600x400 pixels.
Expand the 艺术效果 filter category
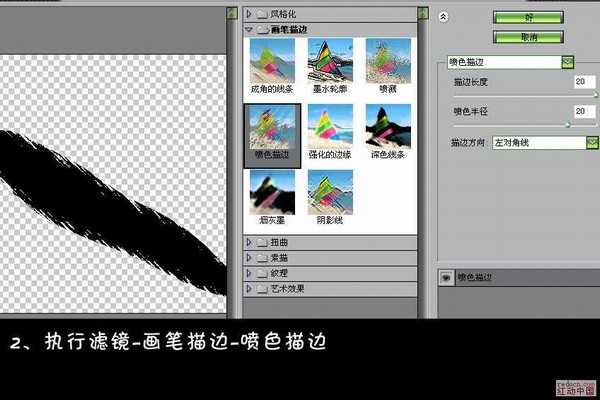click(249, 288)
